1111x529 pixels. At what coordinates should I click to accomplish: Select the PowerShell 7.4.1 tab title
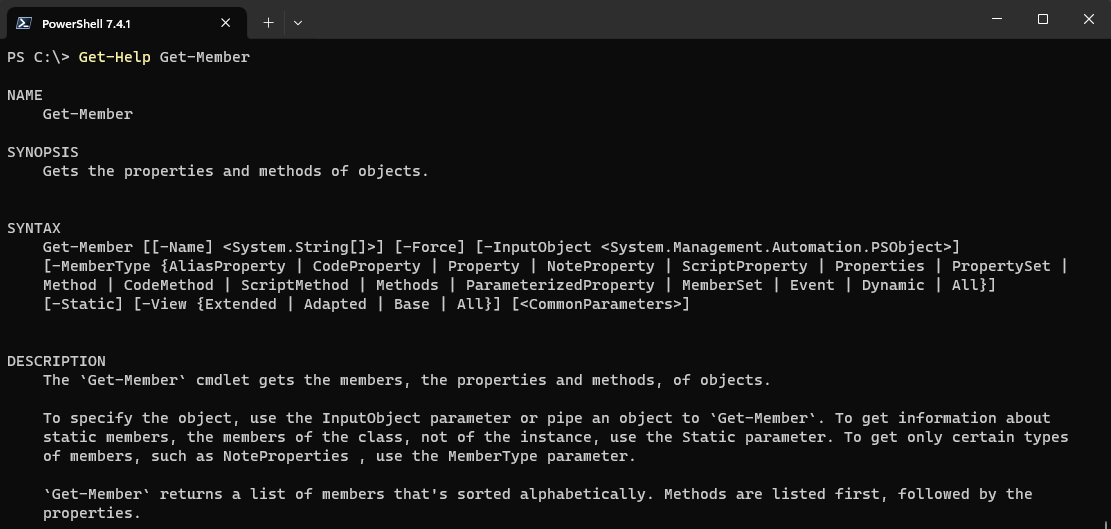86,23
